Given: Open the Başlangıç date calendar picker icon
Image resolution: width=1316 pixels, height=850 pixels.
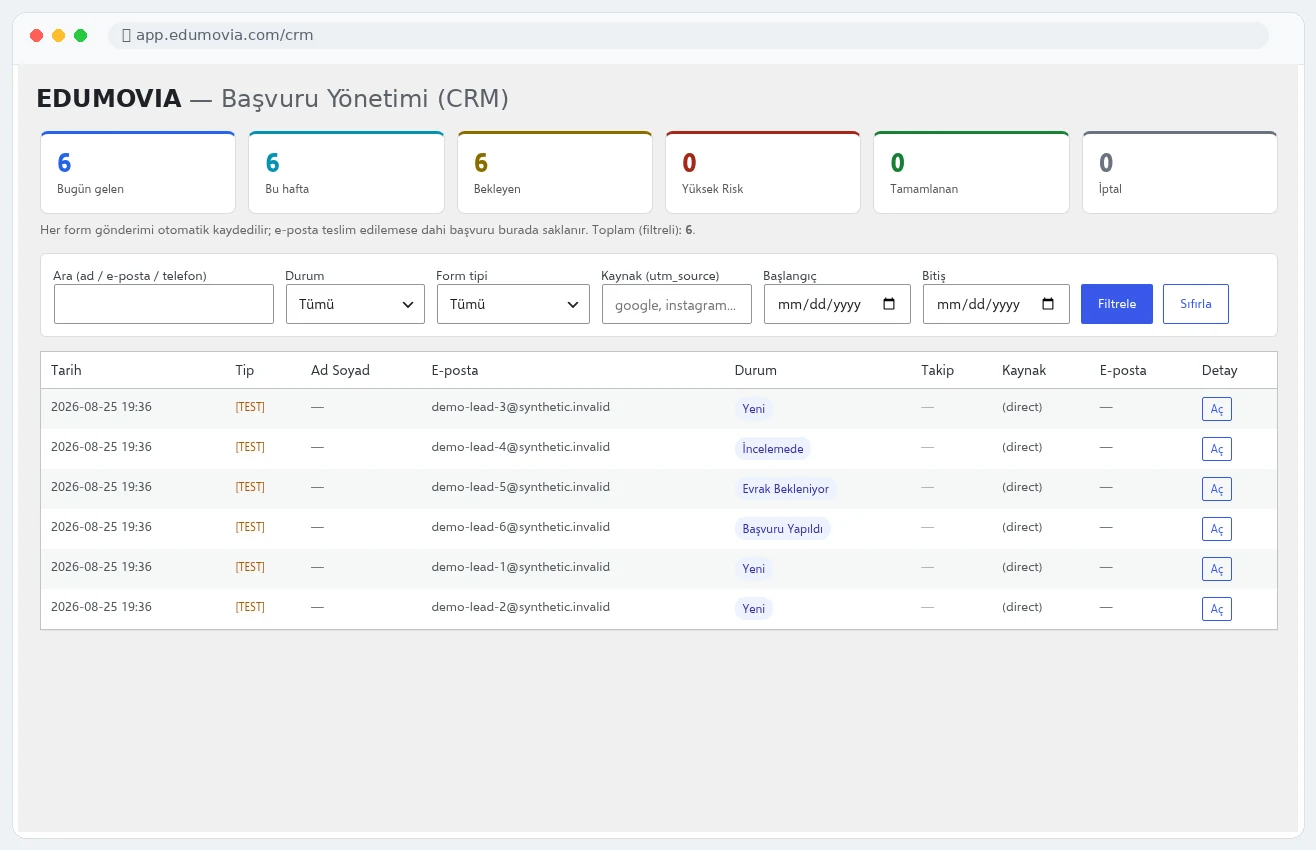Looking at the screenshot, I should pos(889,304).
